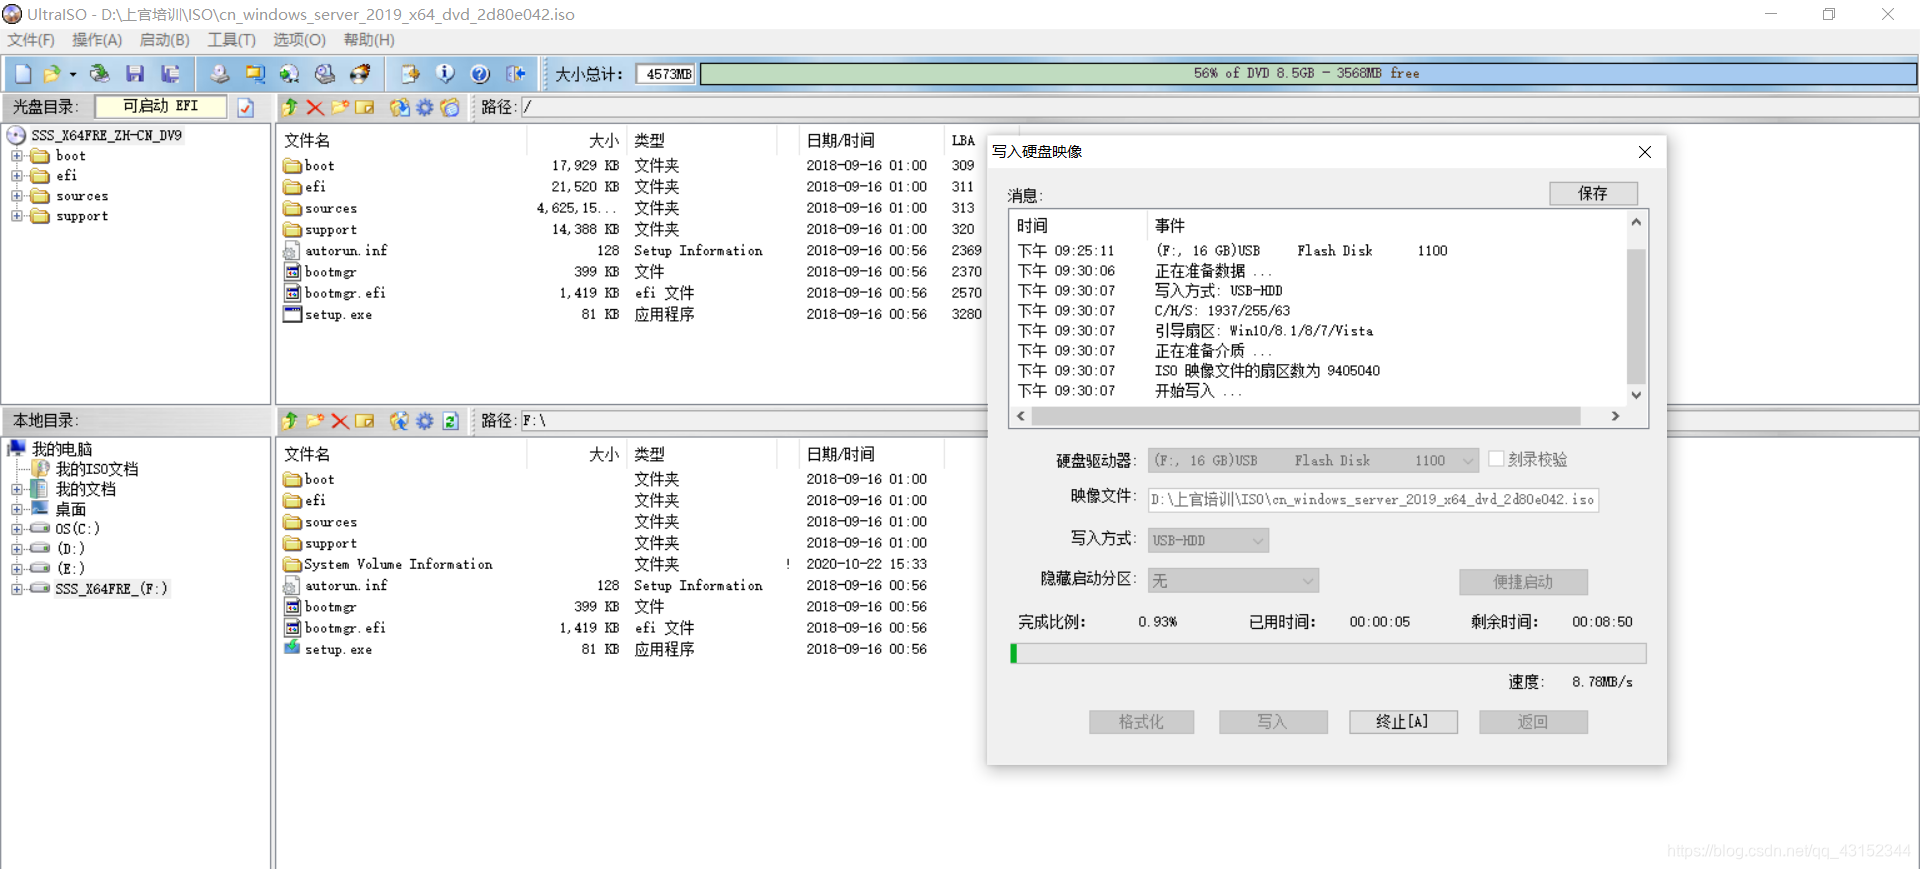Create new folder in disc directory

(x=340, y=107)
